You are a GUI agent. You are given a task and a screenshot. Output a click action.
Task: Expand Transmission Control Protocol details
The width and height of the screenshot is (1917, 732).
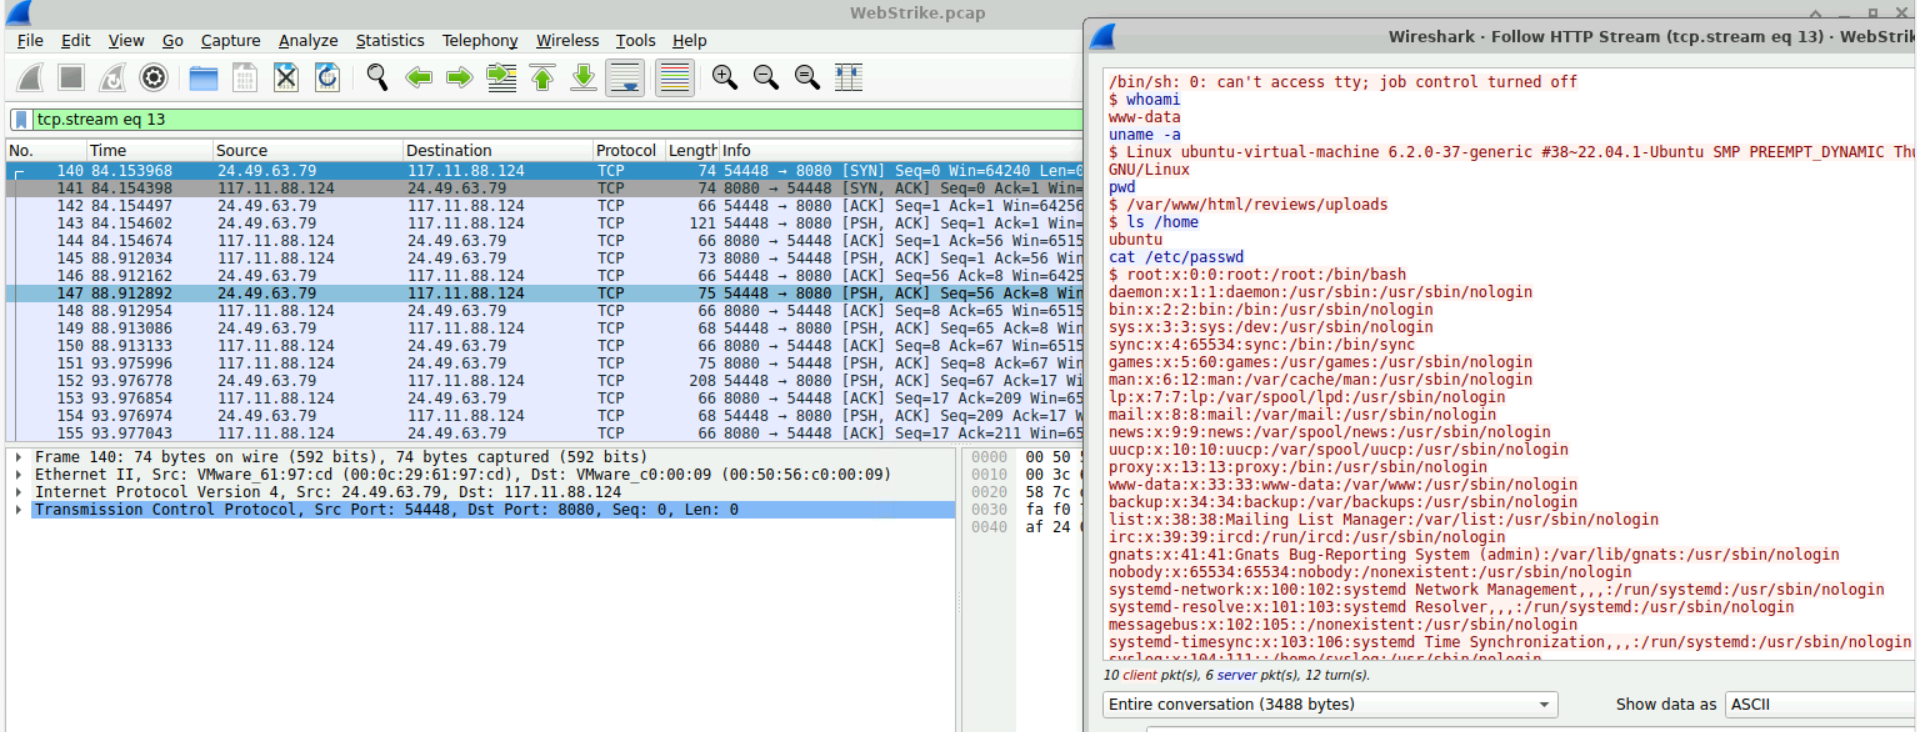click(19, 510)
